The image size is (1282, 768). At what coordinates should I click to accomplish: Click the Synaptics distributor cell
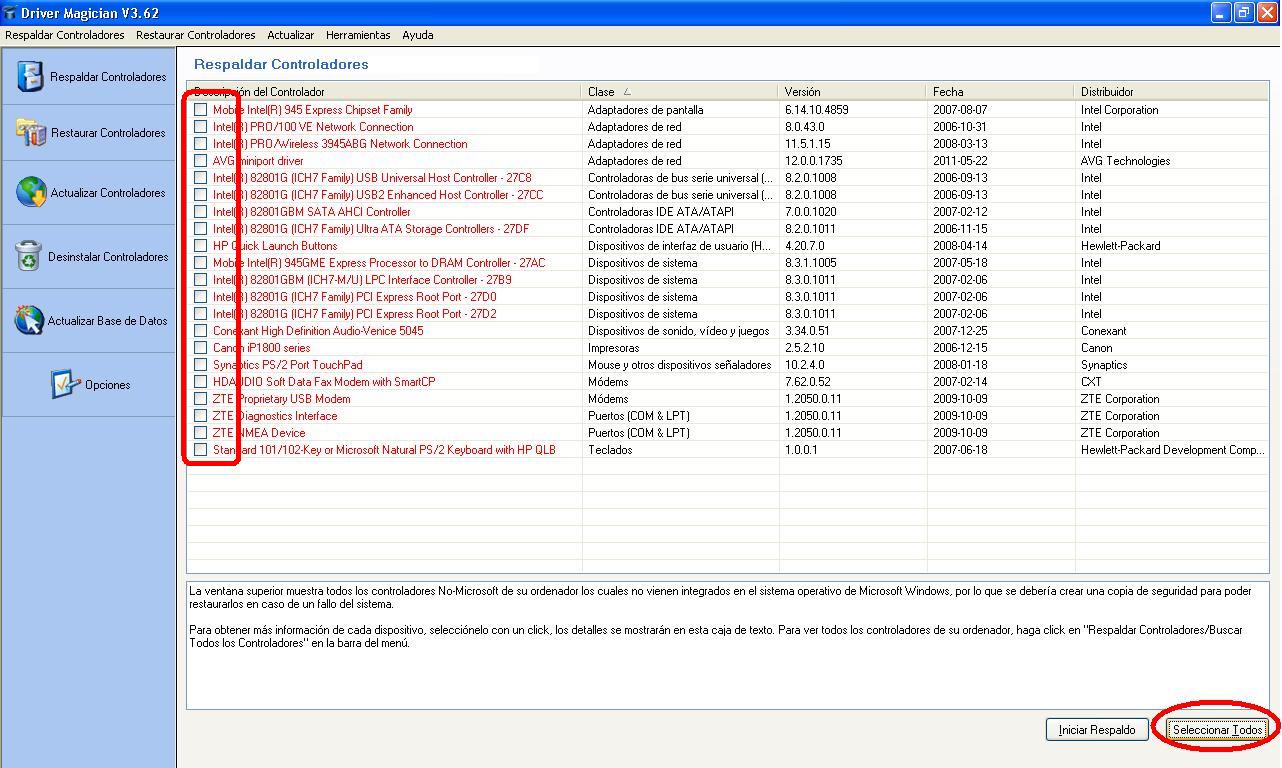(x=1103, y=365)
